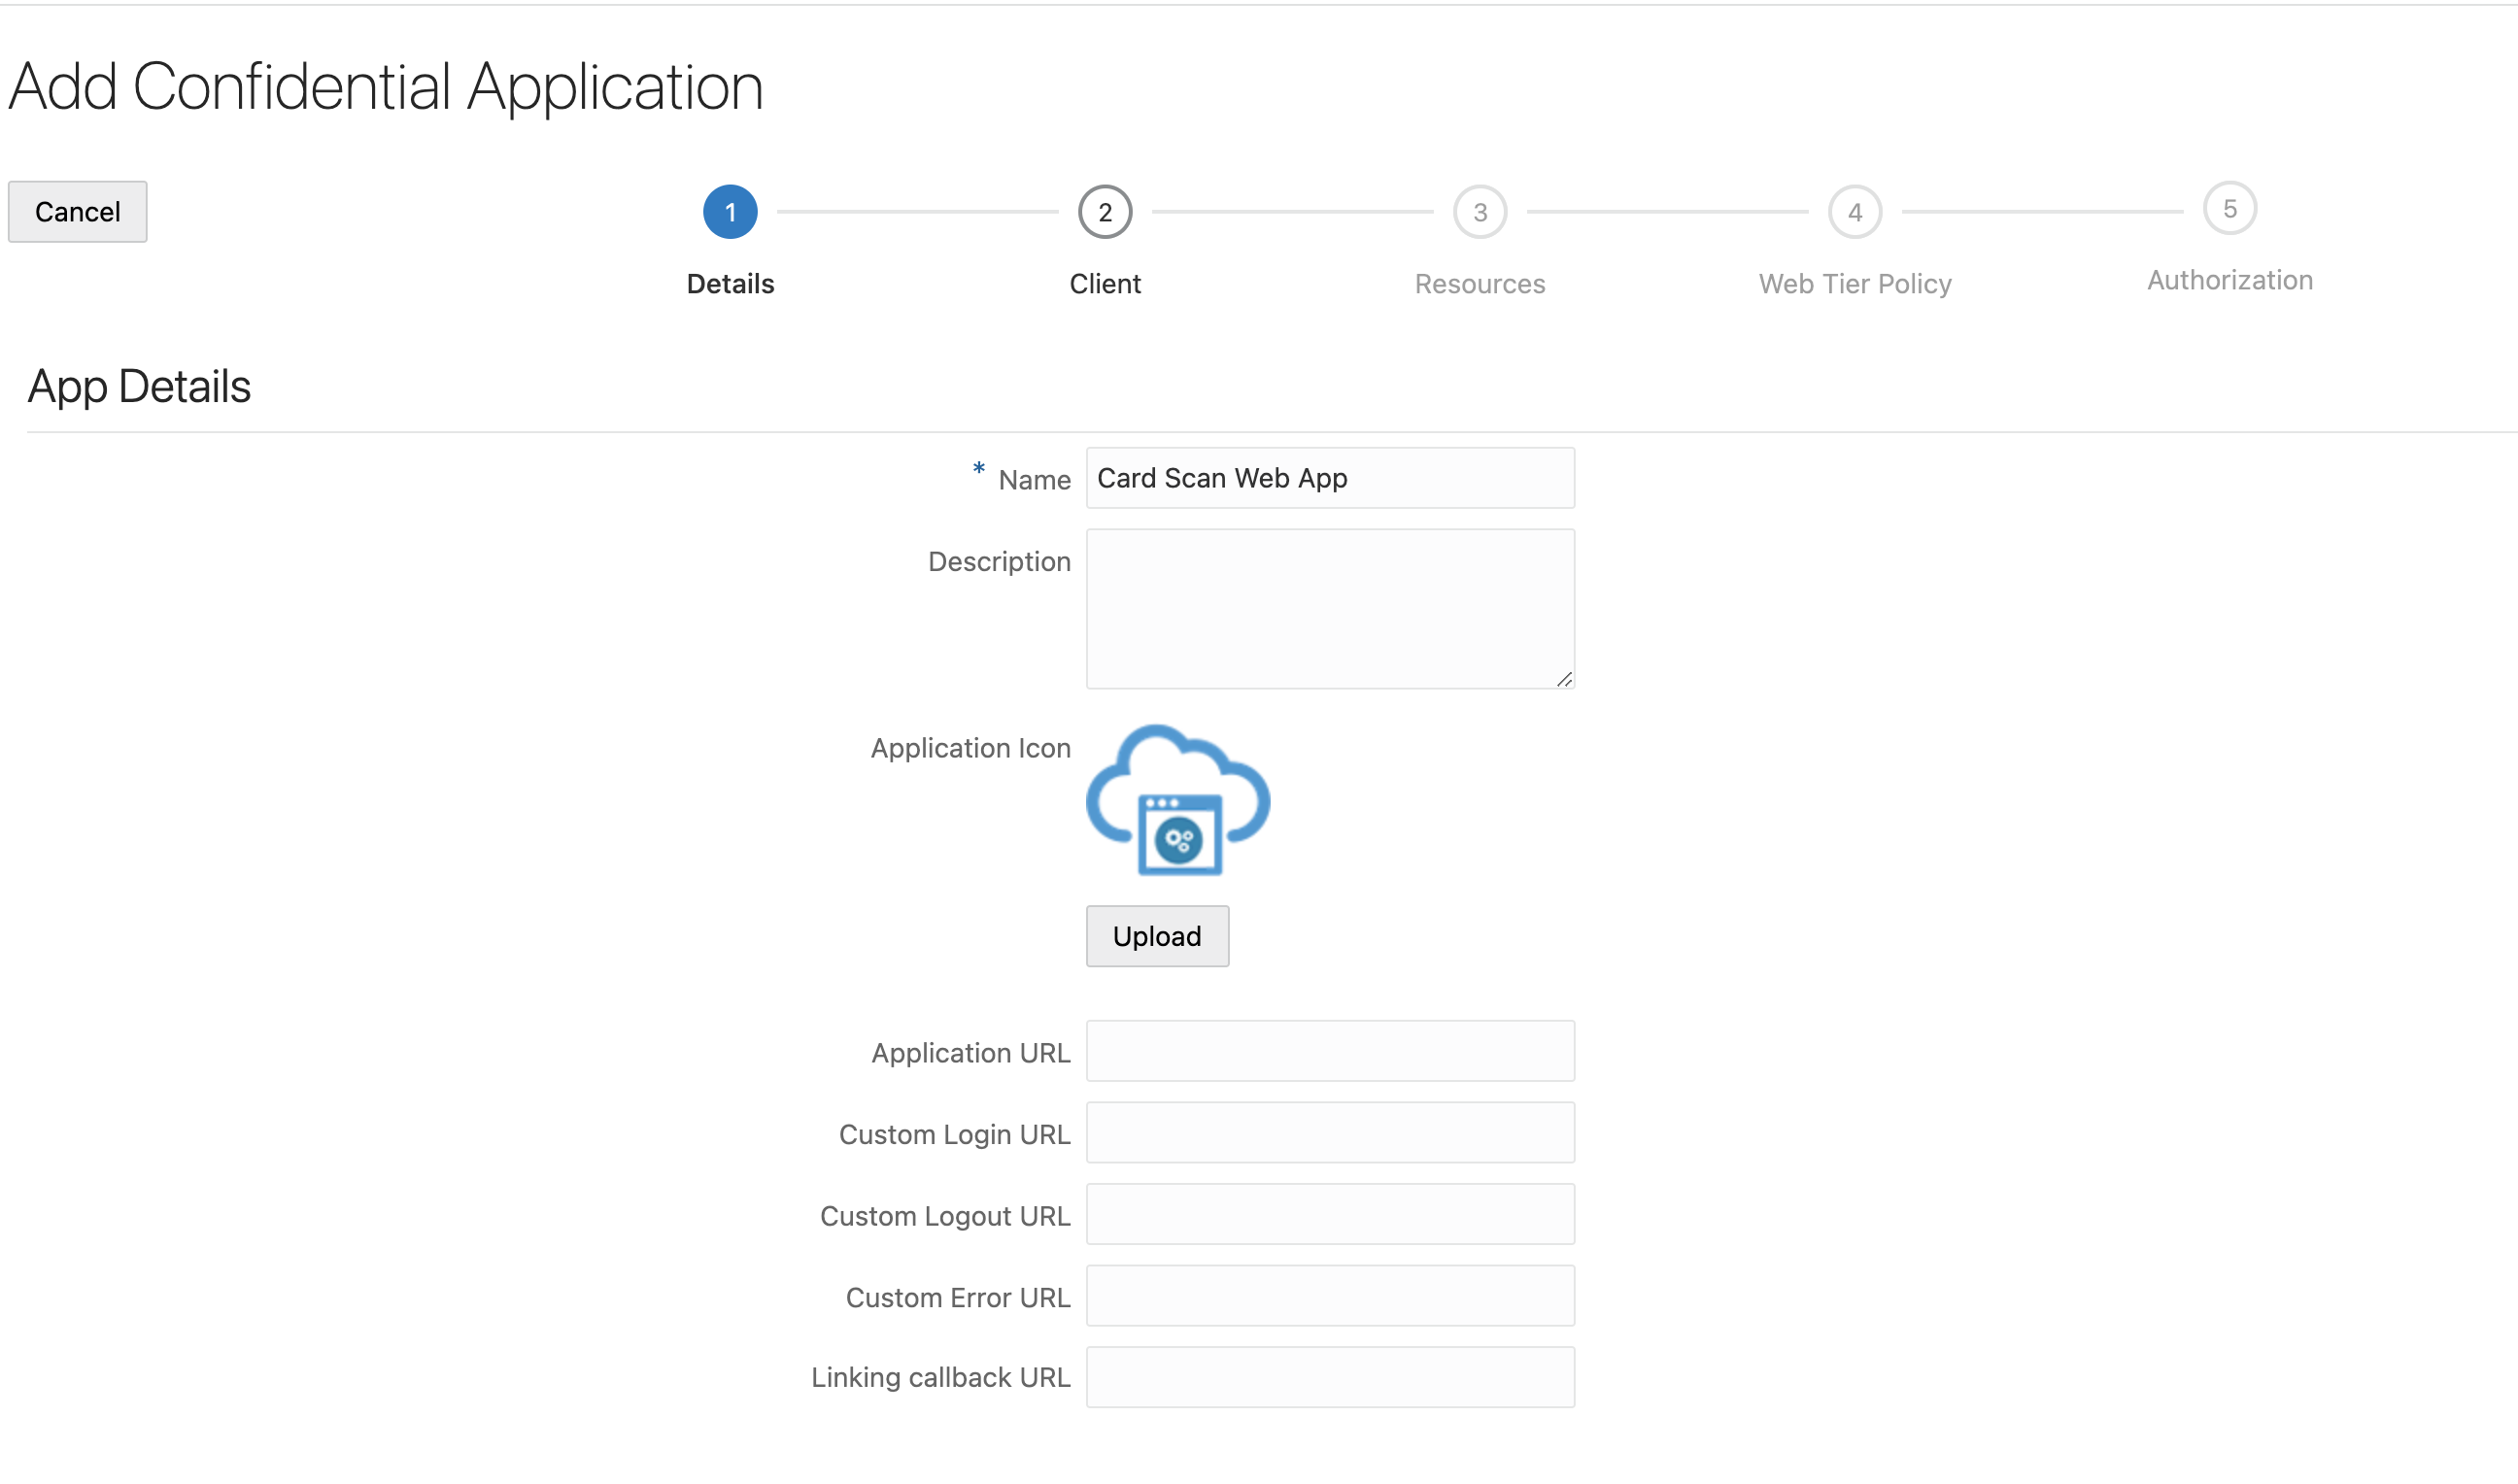Screen dimensions: 2518x1484
Task: Click the Custom Login URL field
Action: tap(1329, 1133)
